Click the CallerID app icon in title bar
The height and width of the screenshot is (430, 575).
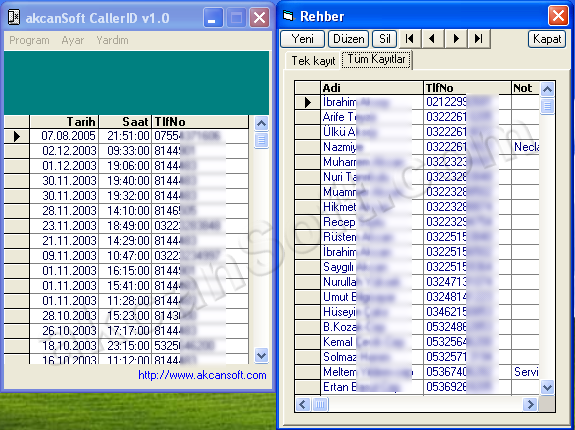pyautogui.click(x=14, y=18)
